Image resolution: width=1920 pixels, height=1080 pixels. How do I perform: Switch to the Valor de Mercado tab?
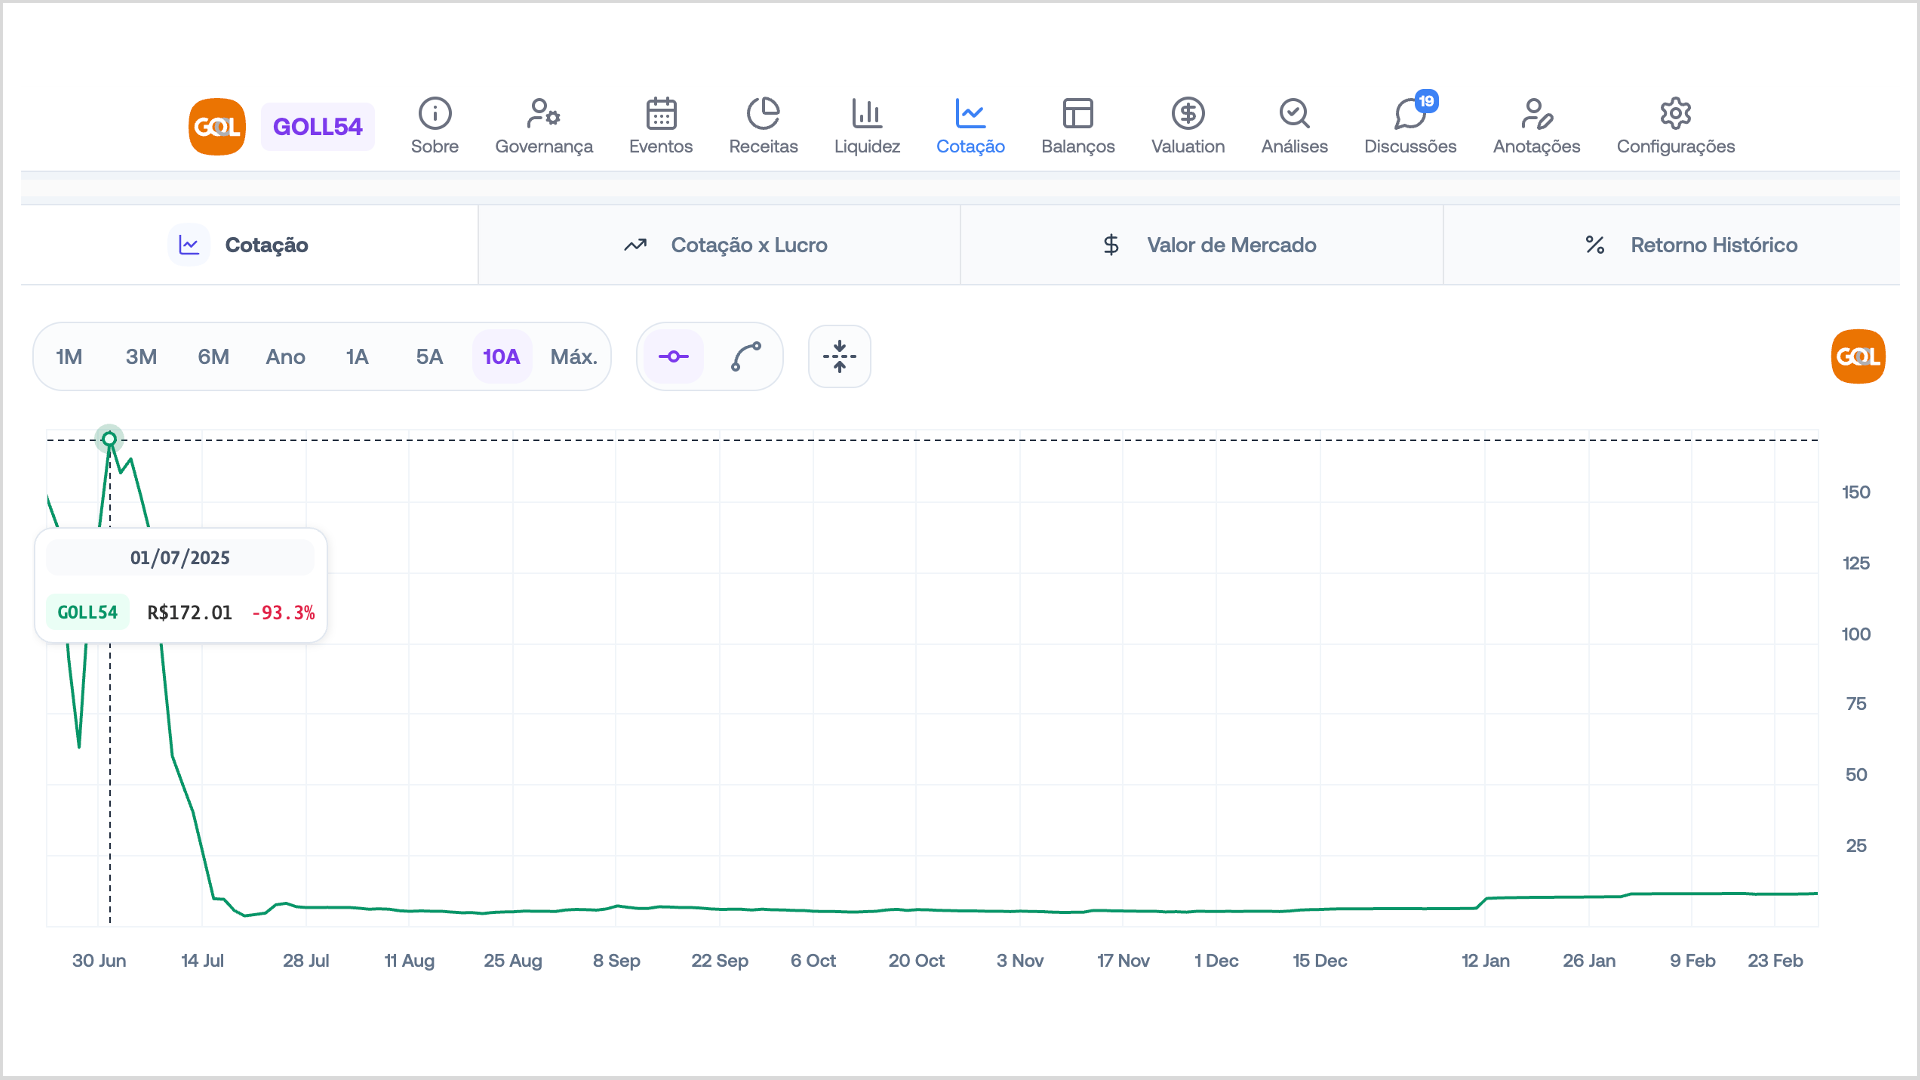(x=1208, y=245)
